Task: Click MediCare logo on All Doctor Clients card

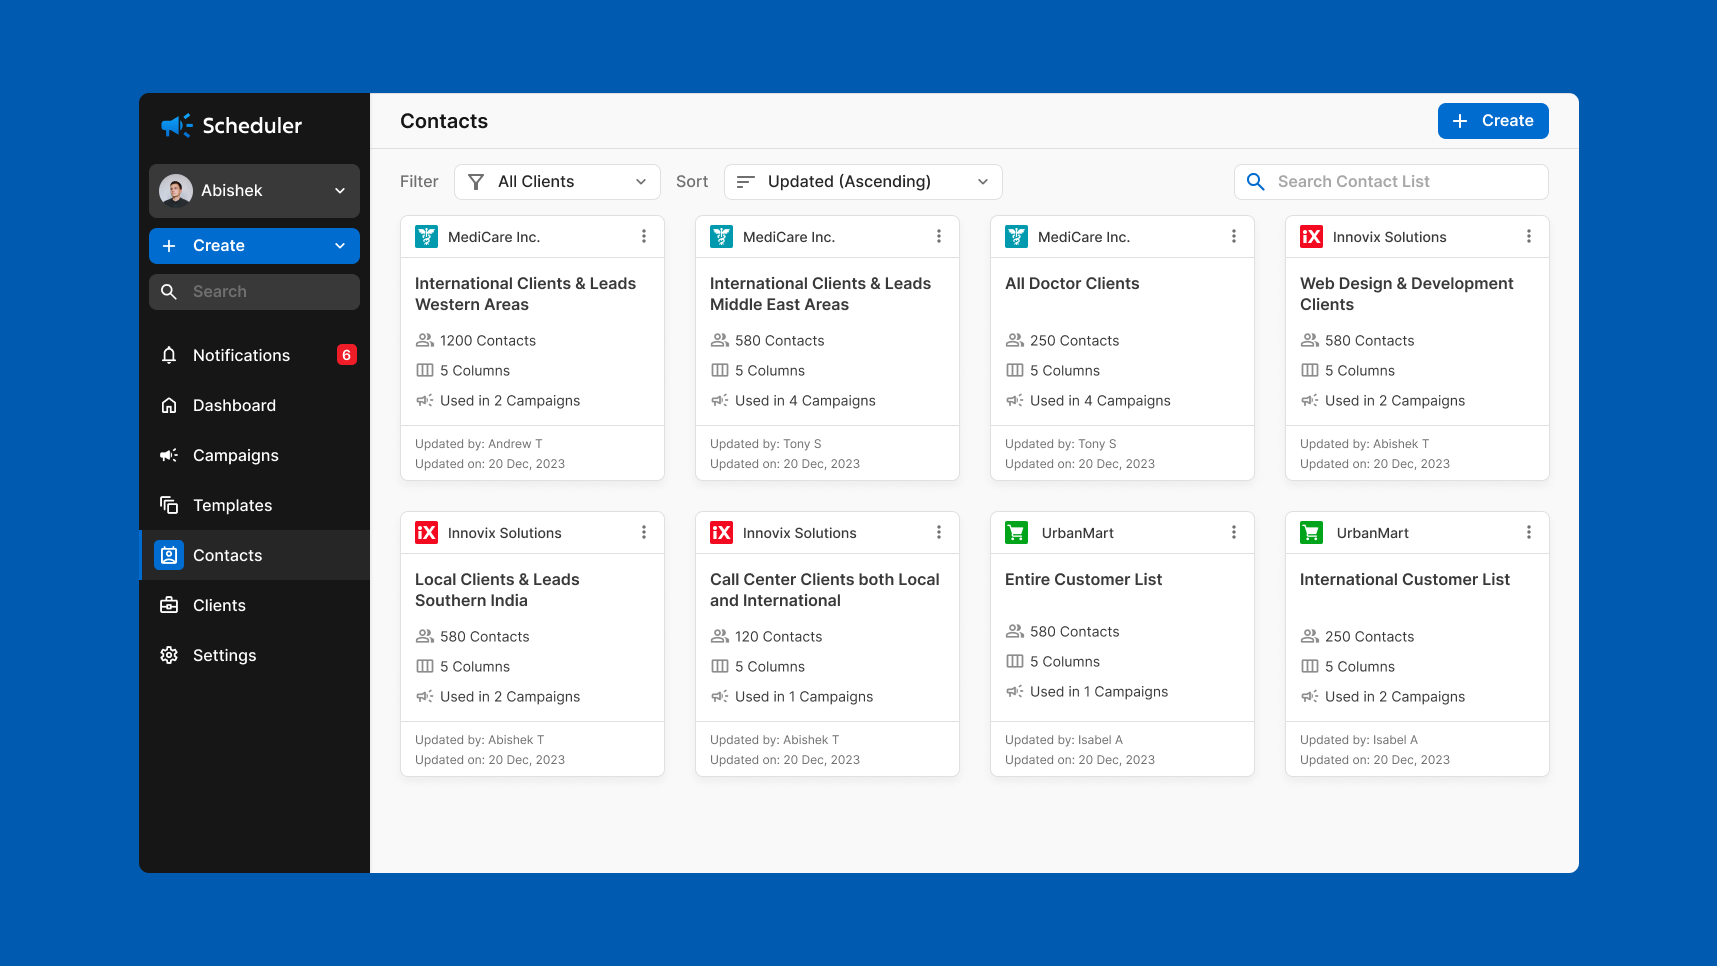Action: 1017,237
